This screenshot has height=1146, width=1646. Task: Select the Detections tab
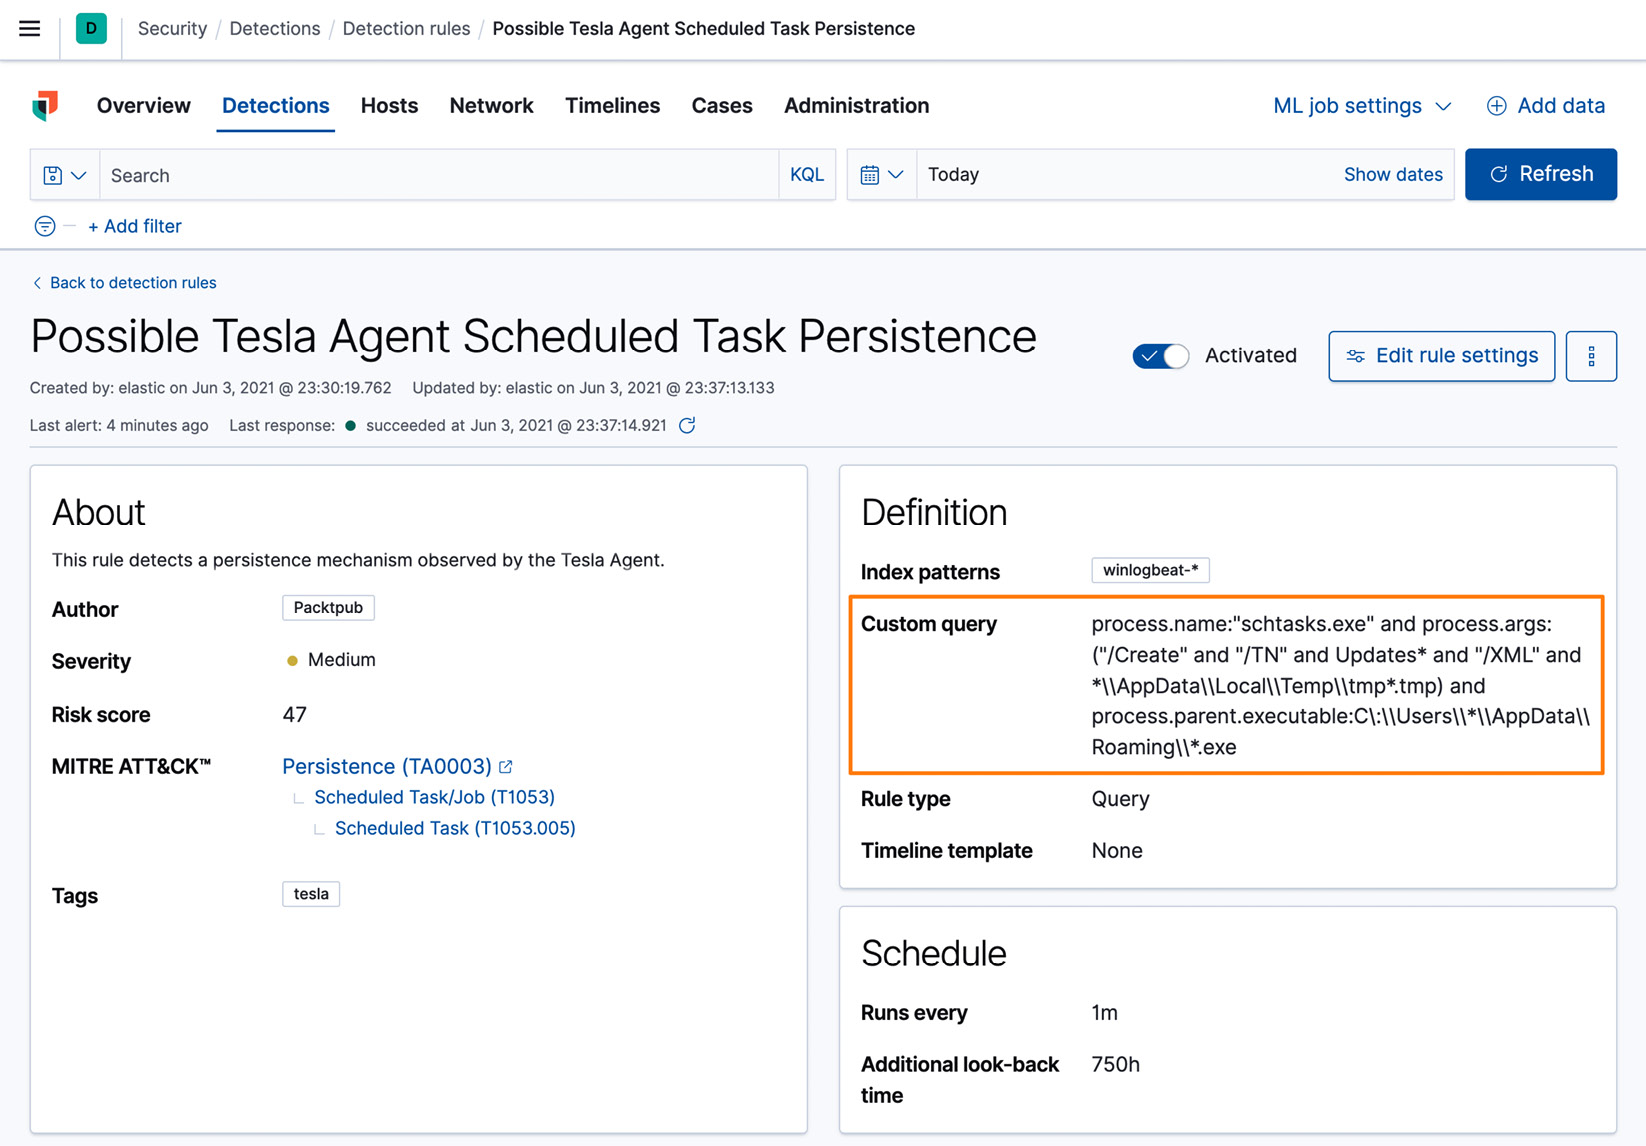point(275,106)
